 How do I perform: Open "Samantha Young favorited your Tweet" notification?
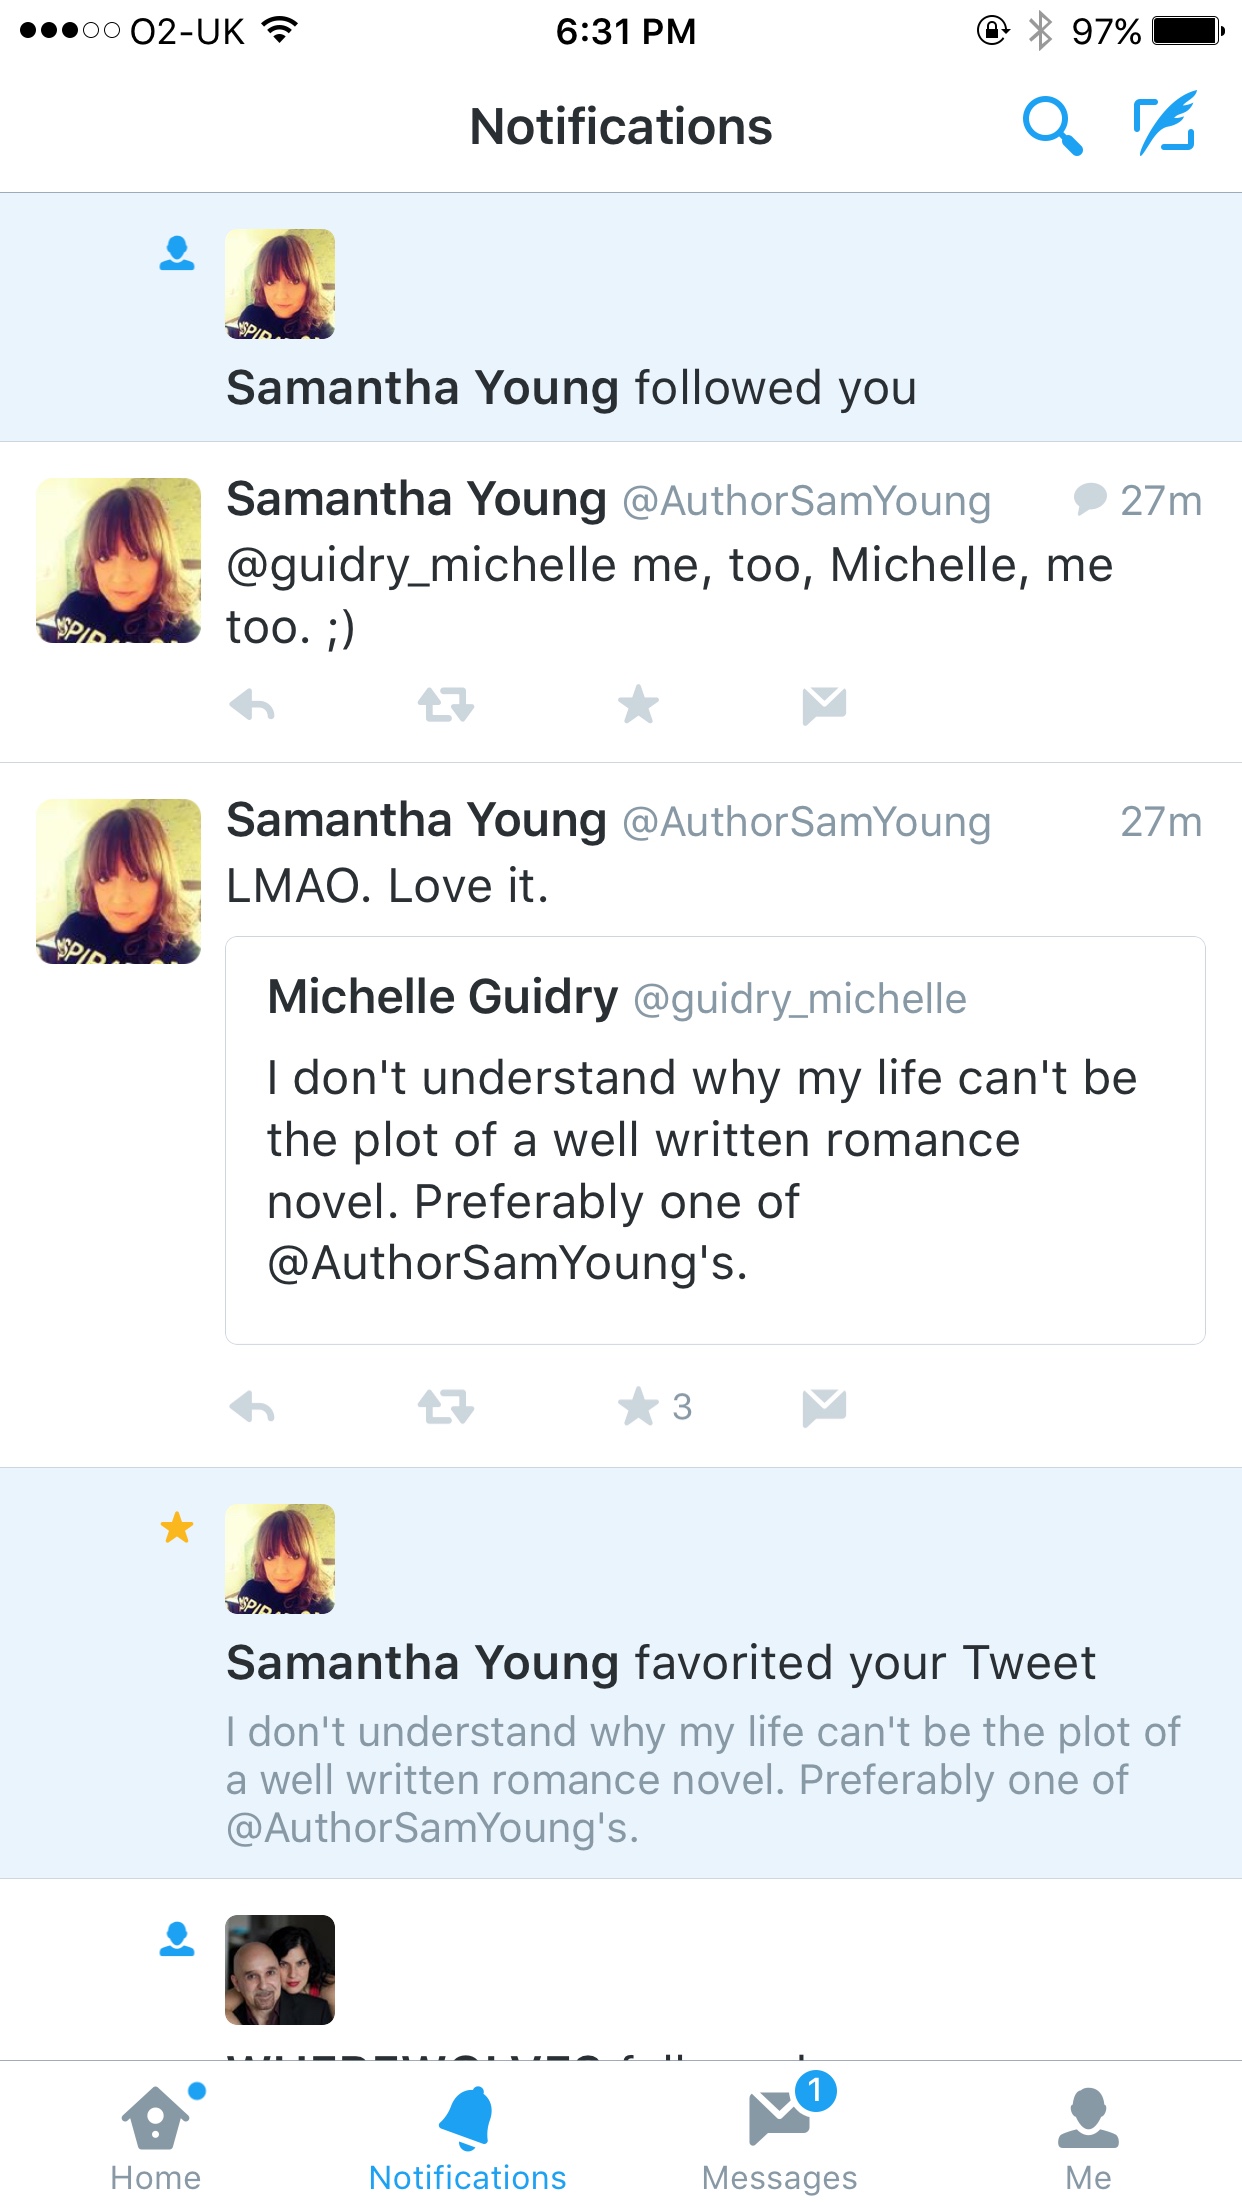pyautogui.click(x=660, y=1664)
